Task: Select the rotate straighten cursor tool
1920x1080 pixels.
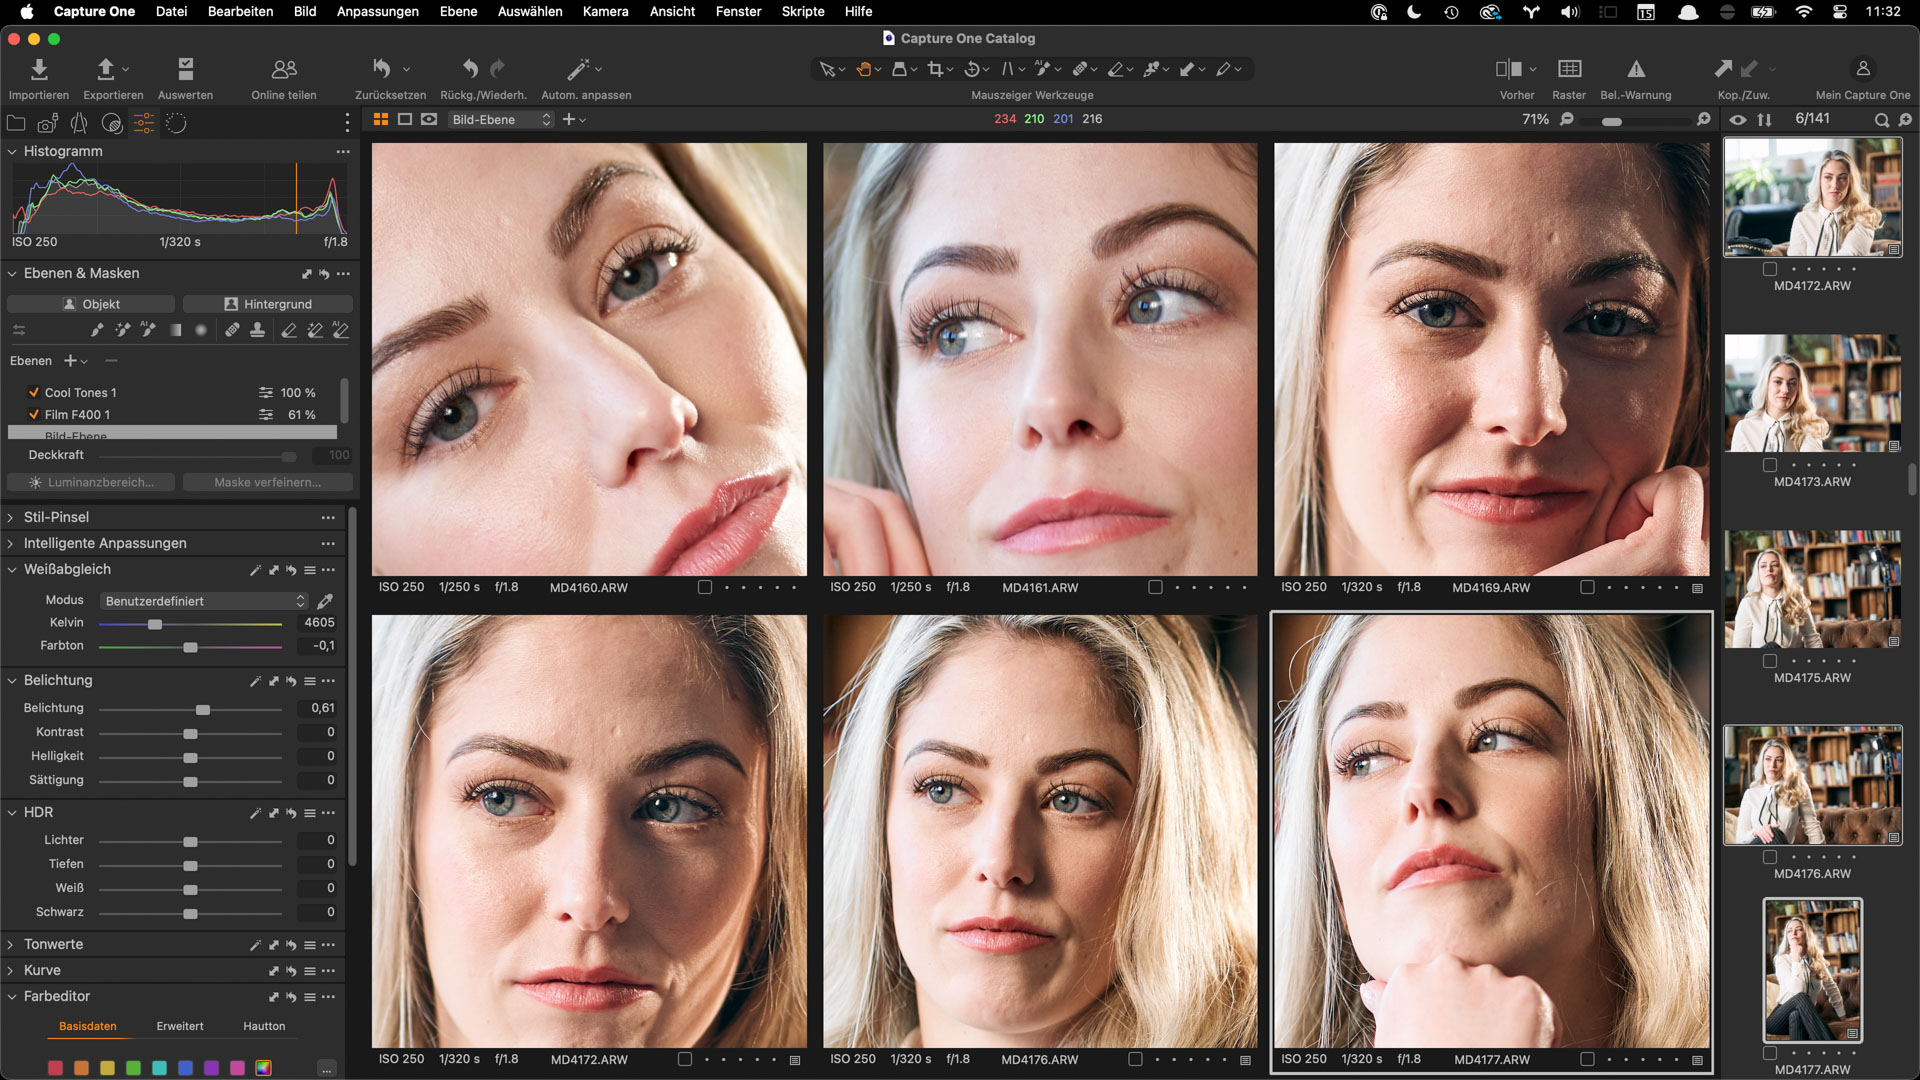Action: [x=971, y=69]
